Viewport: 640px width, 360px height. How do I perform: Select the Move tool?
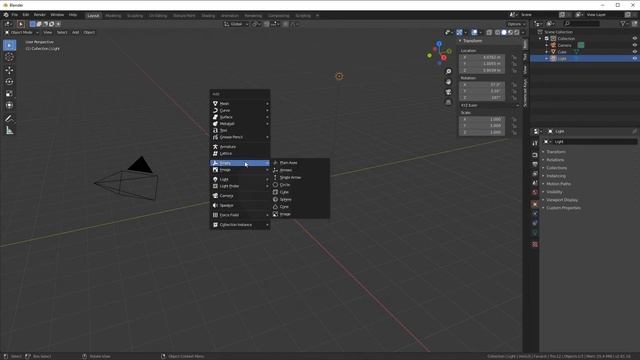pyautogui.click(x=9, y=70)
